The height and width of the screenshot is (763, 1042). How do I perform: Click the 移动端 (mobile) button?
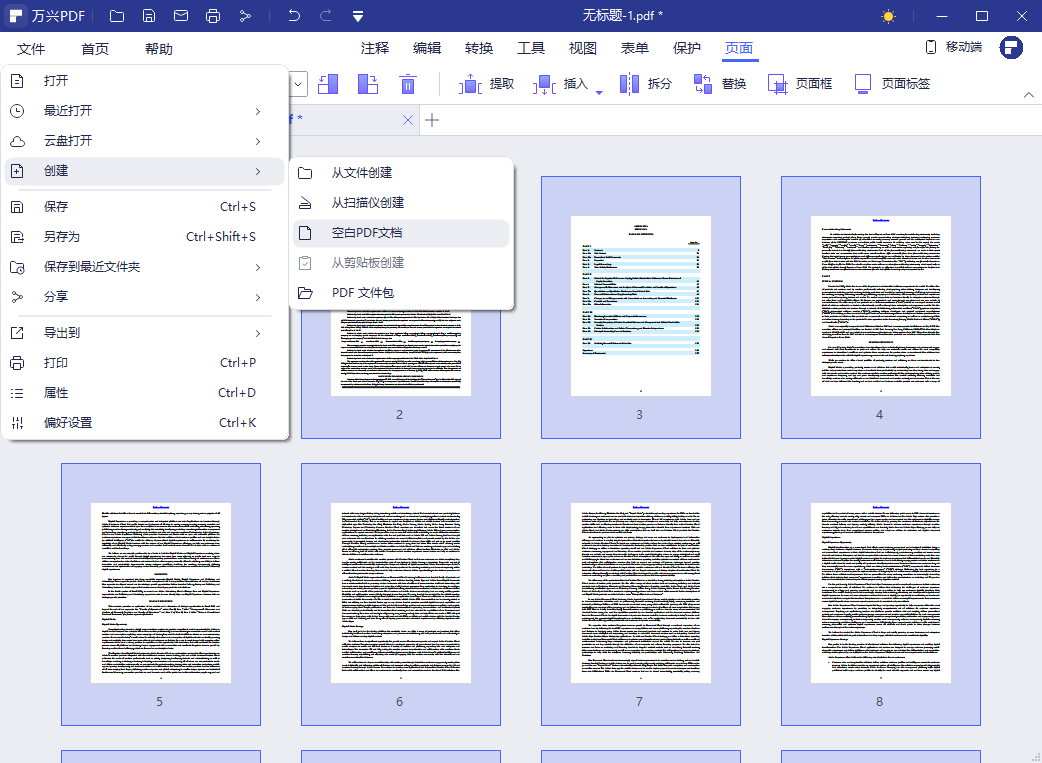953,47
